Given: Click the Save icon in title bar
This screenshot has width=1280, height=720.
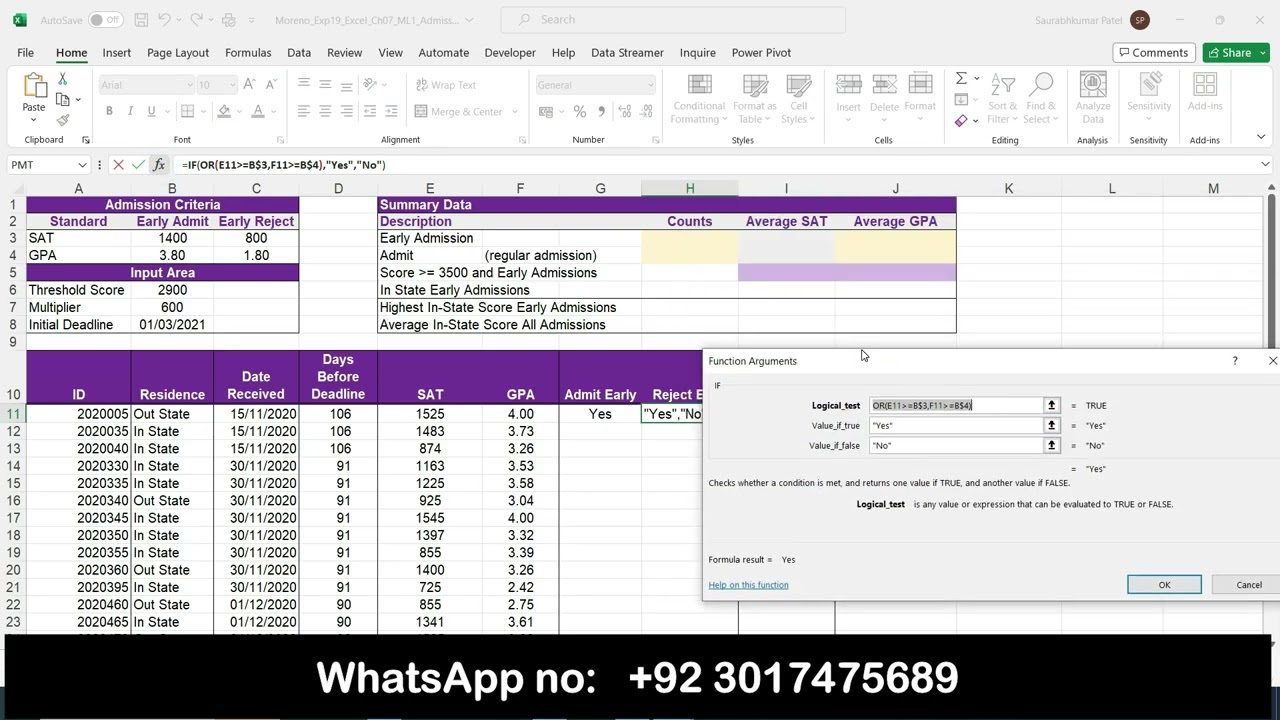Looking at the screenshot, I should point(140,20).
